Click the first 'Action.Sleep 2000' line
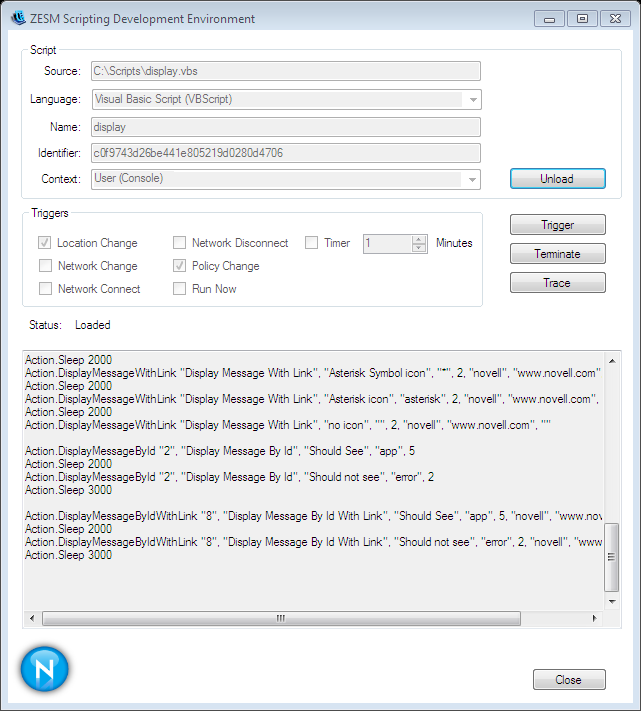Viewport: 641px width, 711px height. pos(68,360)
